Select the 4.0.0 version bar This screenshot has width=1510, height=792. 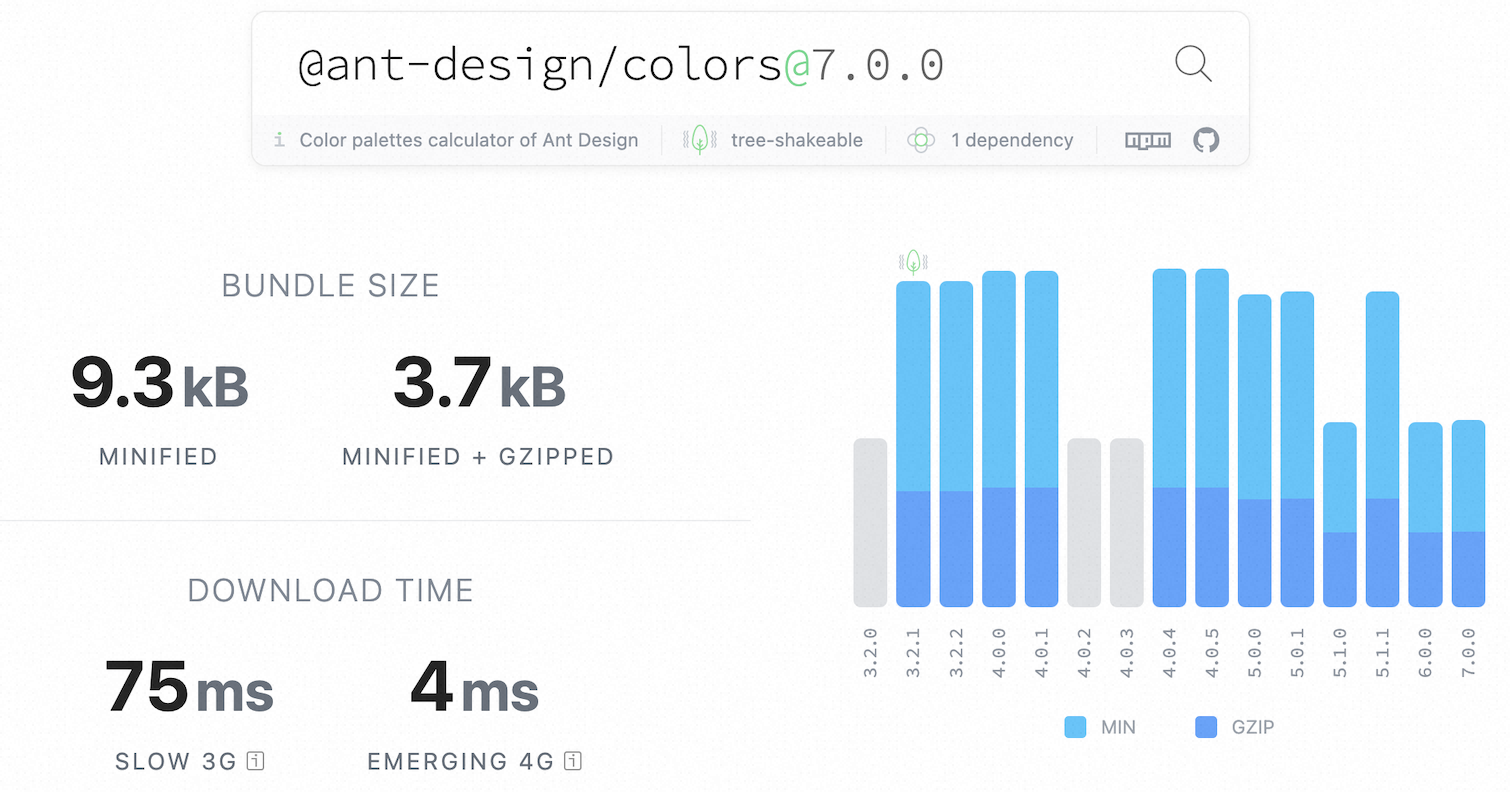[x=999, y=439]
